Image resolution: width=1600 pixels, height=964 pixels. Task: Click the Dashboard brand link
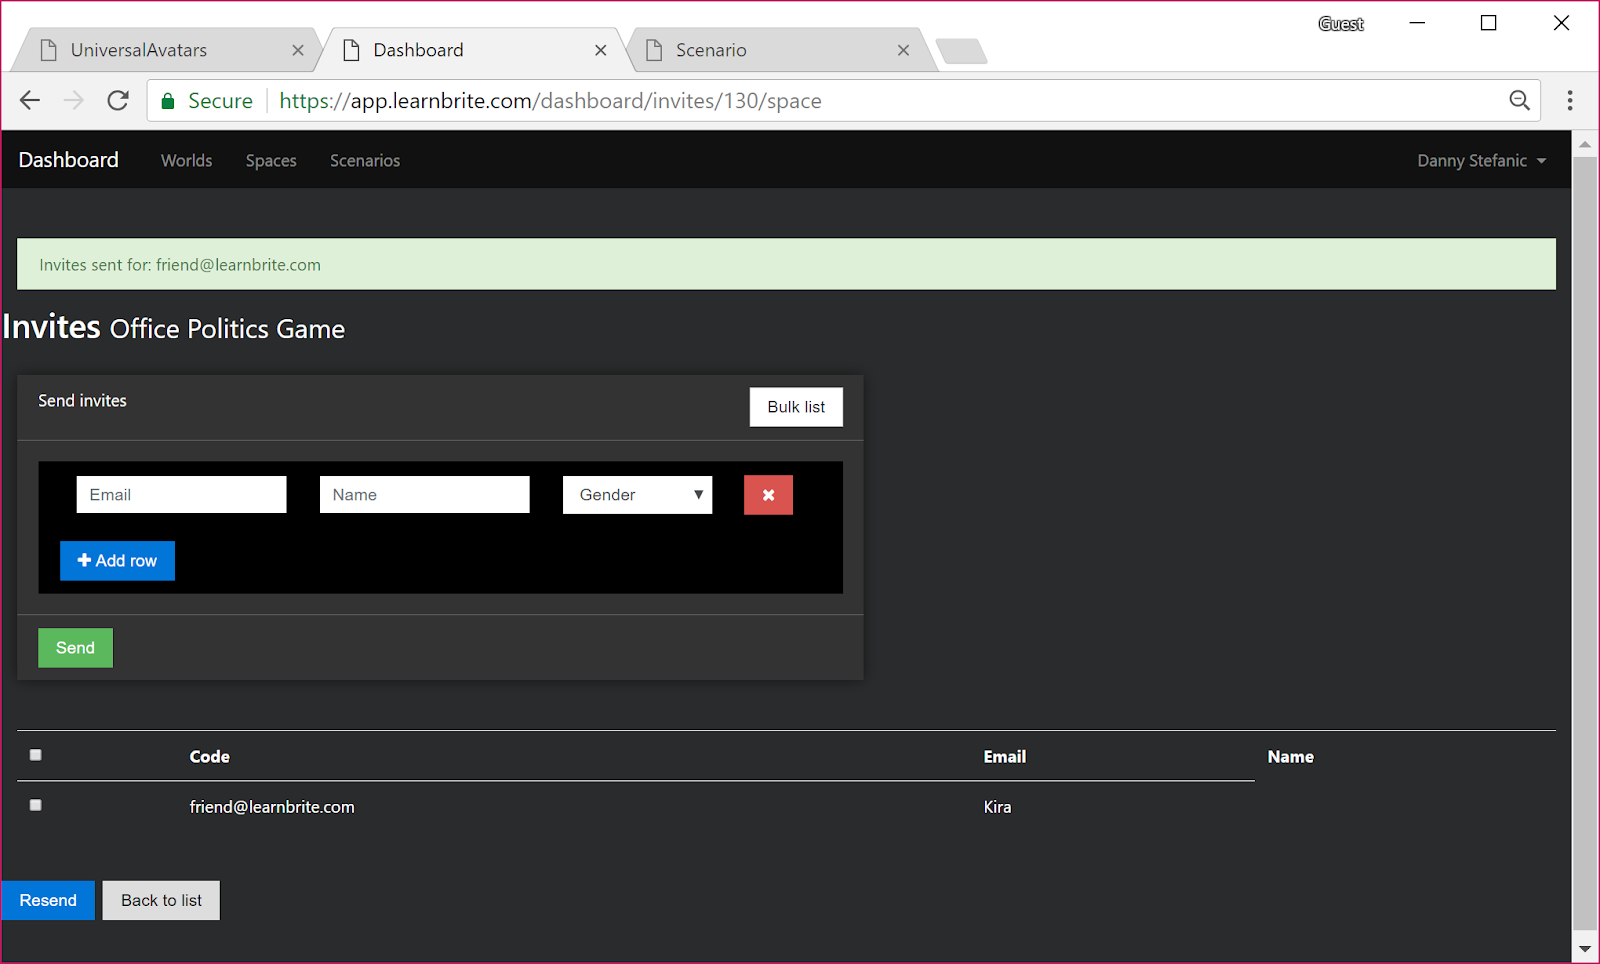point(69,160)
